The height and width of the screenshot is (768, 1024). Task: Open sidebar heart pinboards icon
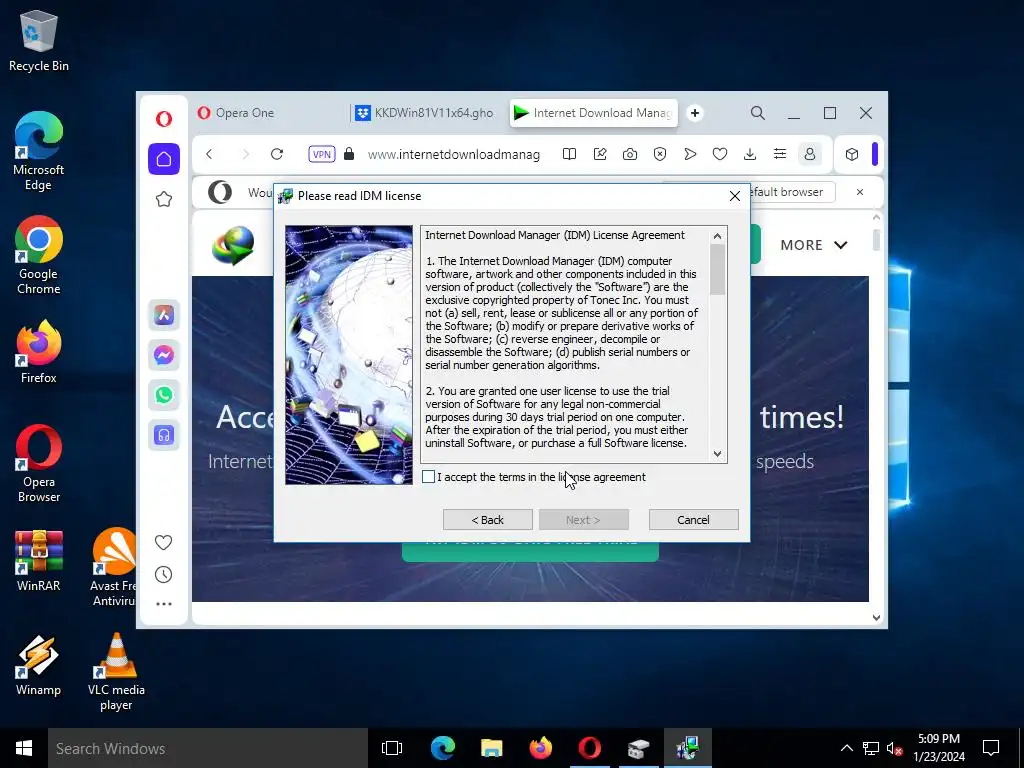click(x=163, y=542)
